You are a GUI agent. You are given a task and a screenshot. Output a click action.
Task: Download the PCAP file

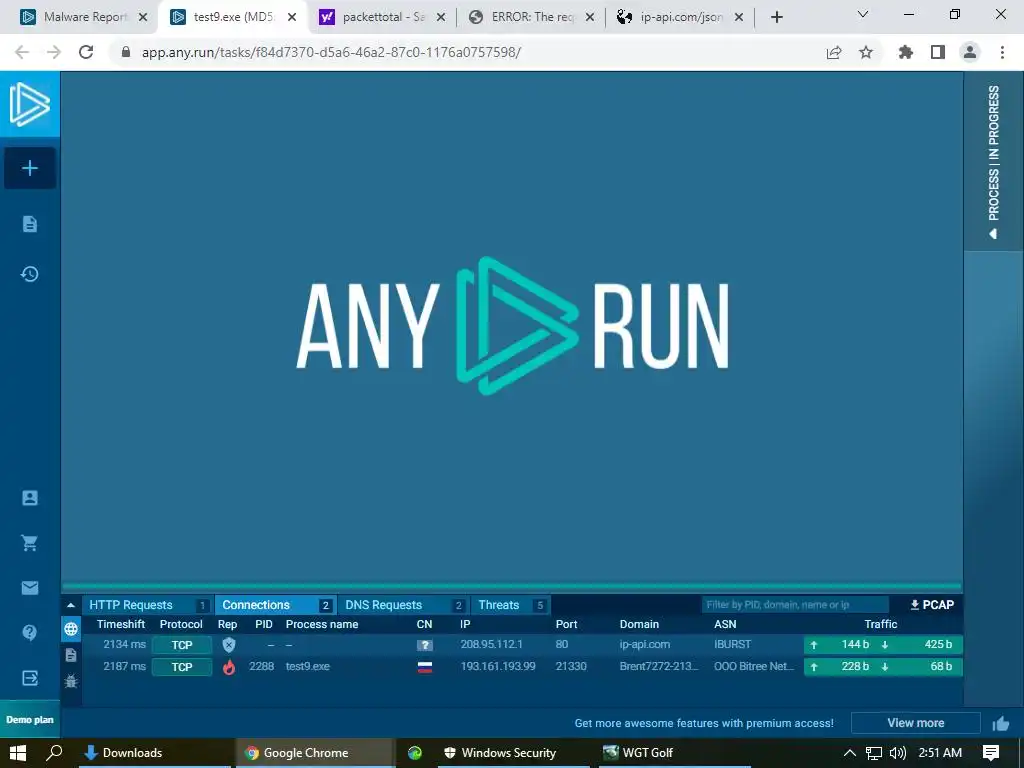932,605
